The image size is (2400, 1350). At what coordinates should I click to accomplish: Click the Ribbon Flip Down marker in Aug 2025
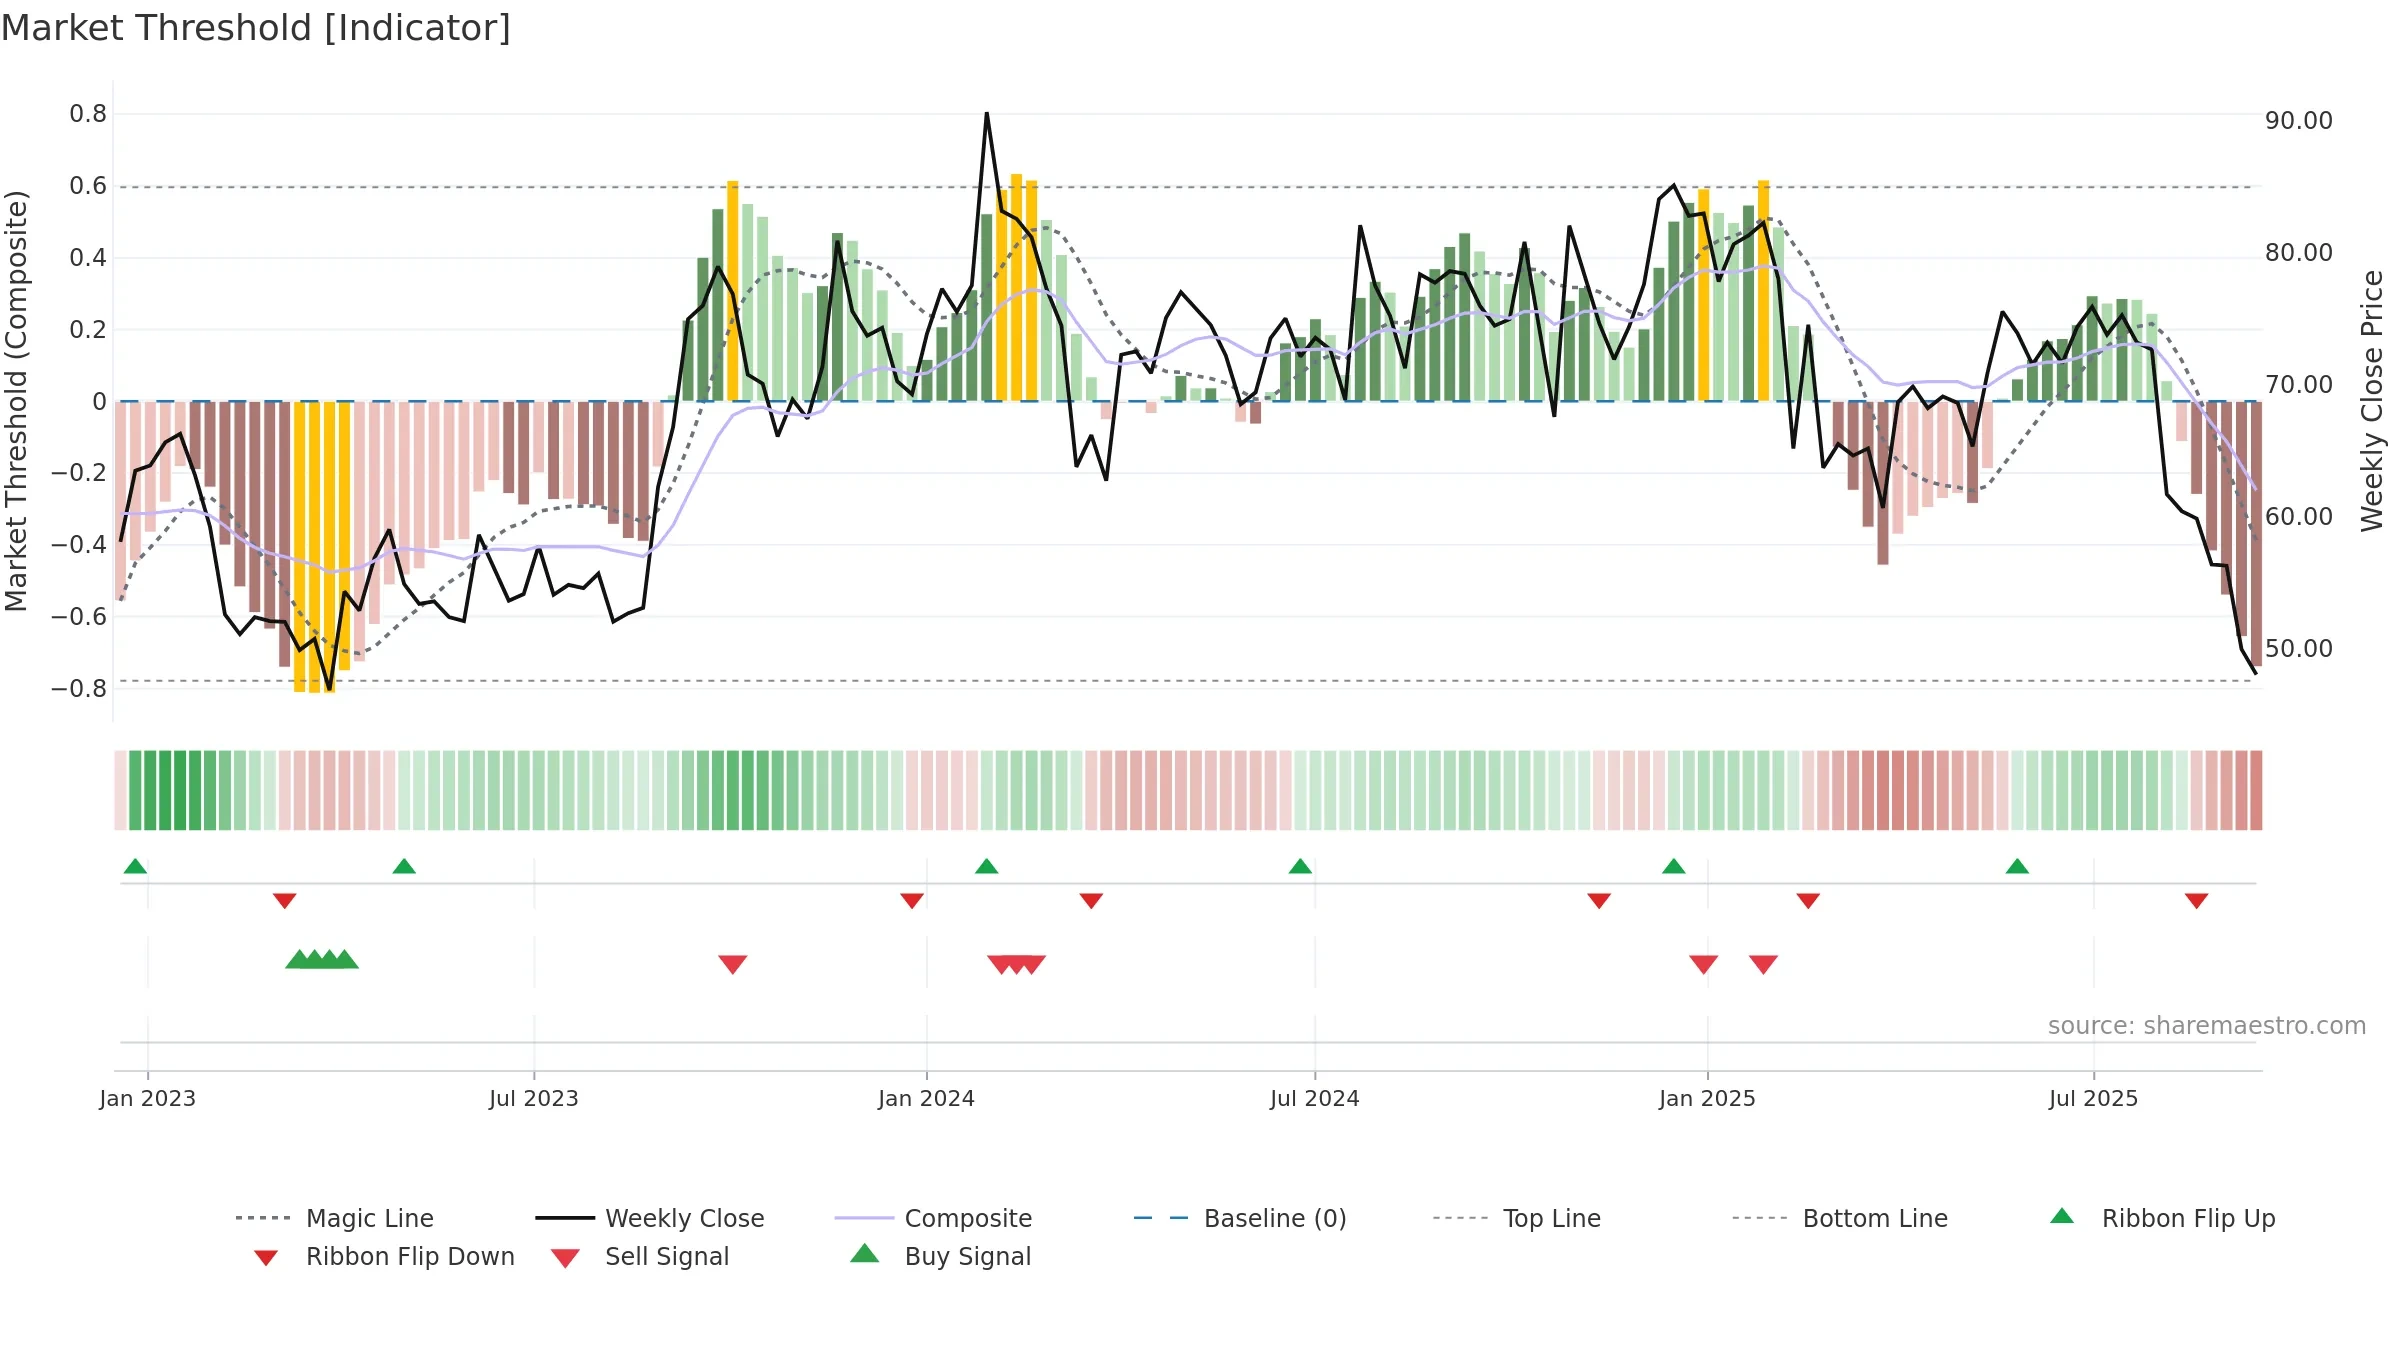click(x=2197, y=901)
